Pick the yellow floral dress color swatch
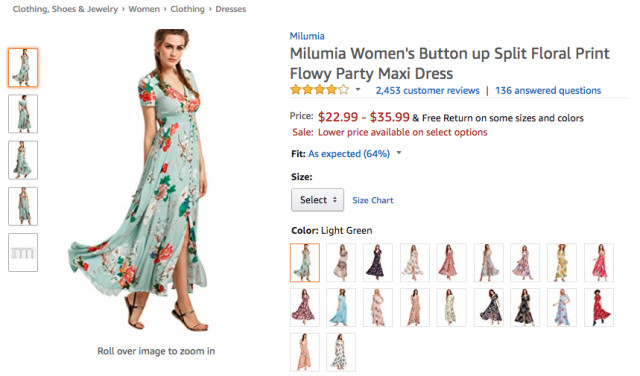Viewport: 640px width, 376px height. point(562,263)
